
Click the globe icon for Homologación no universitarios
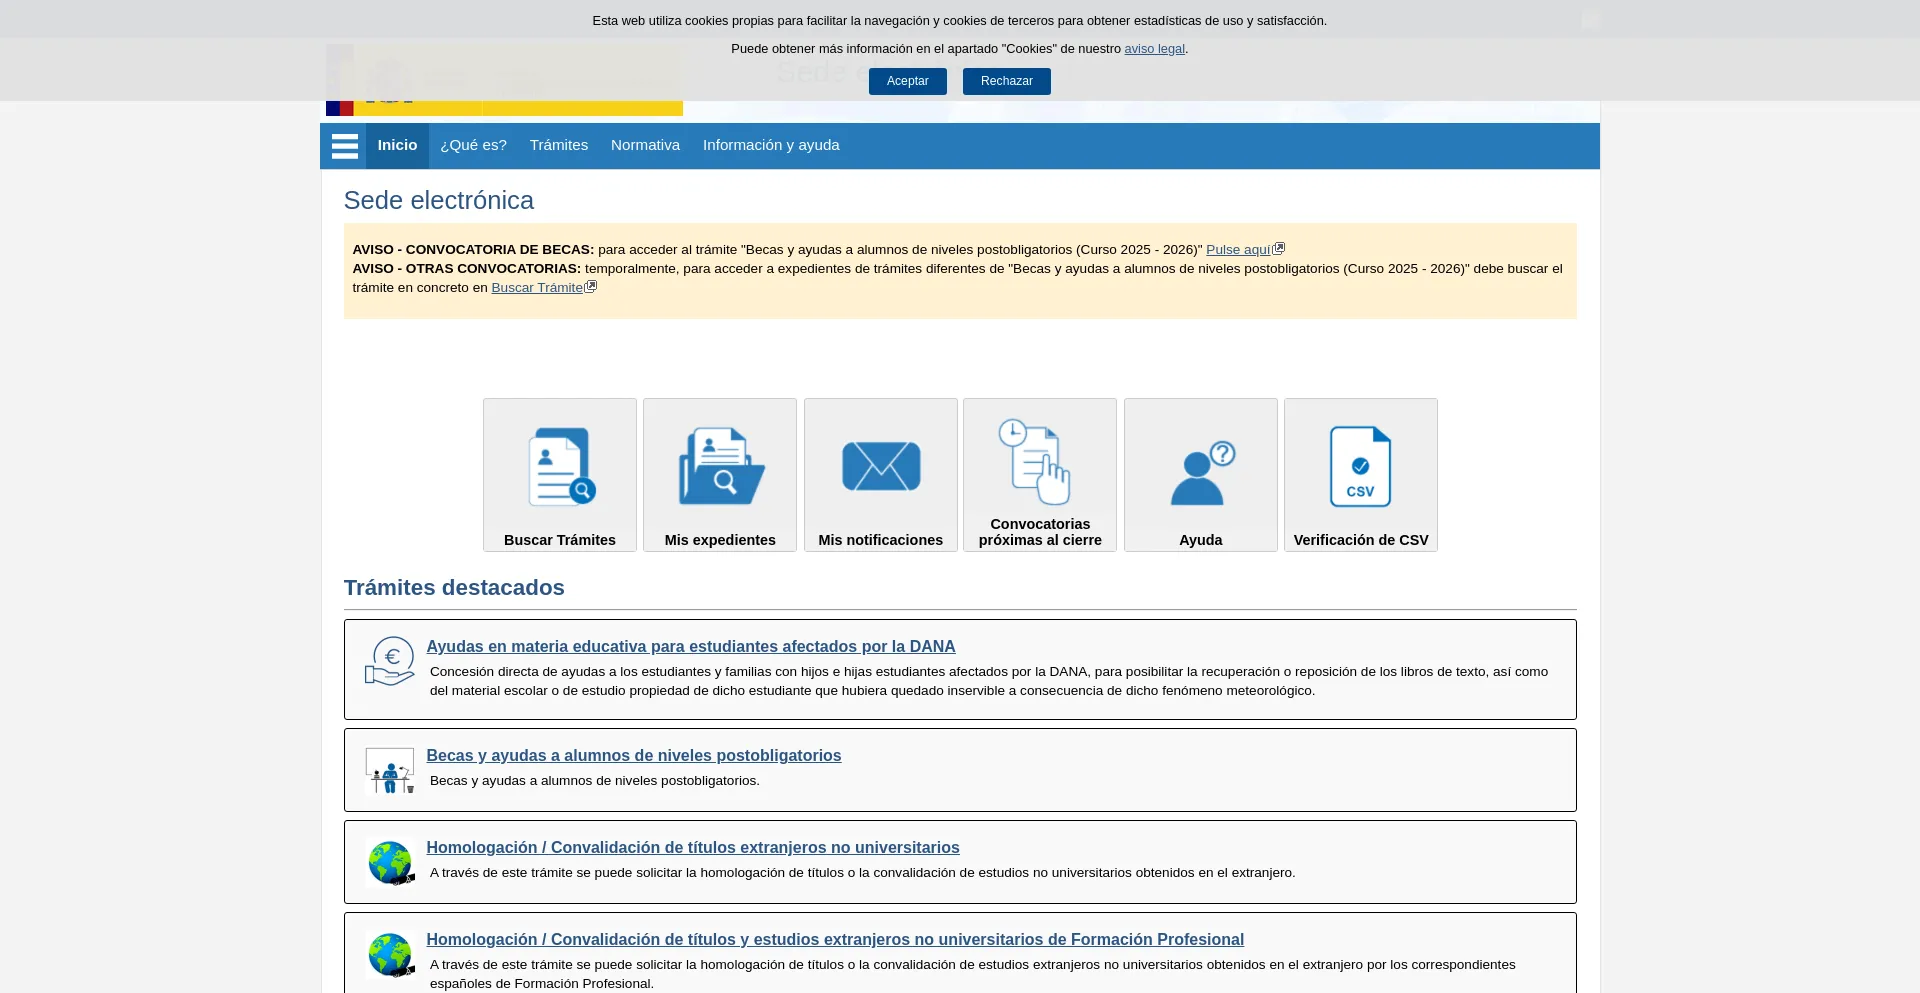coord(390,862)
